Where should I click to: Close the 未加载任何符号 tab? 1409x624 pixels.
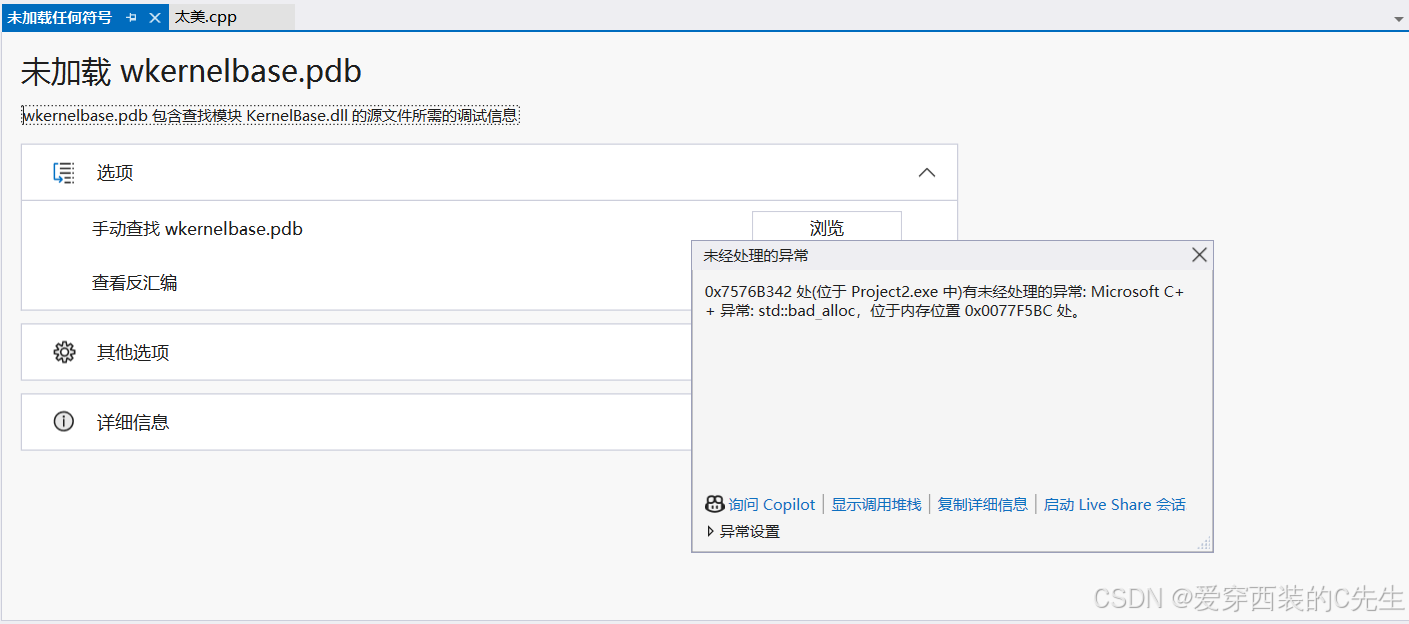tap(154, 18)
